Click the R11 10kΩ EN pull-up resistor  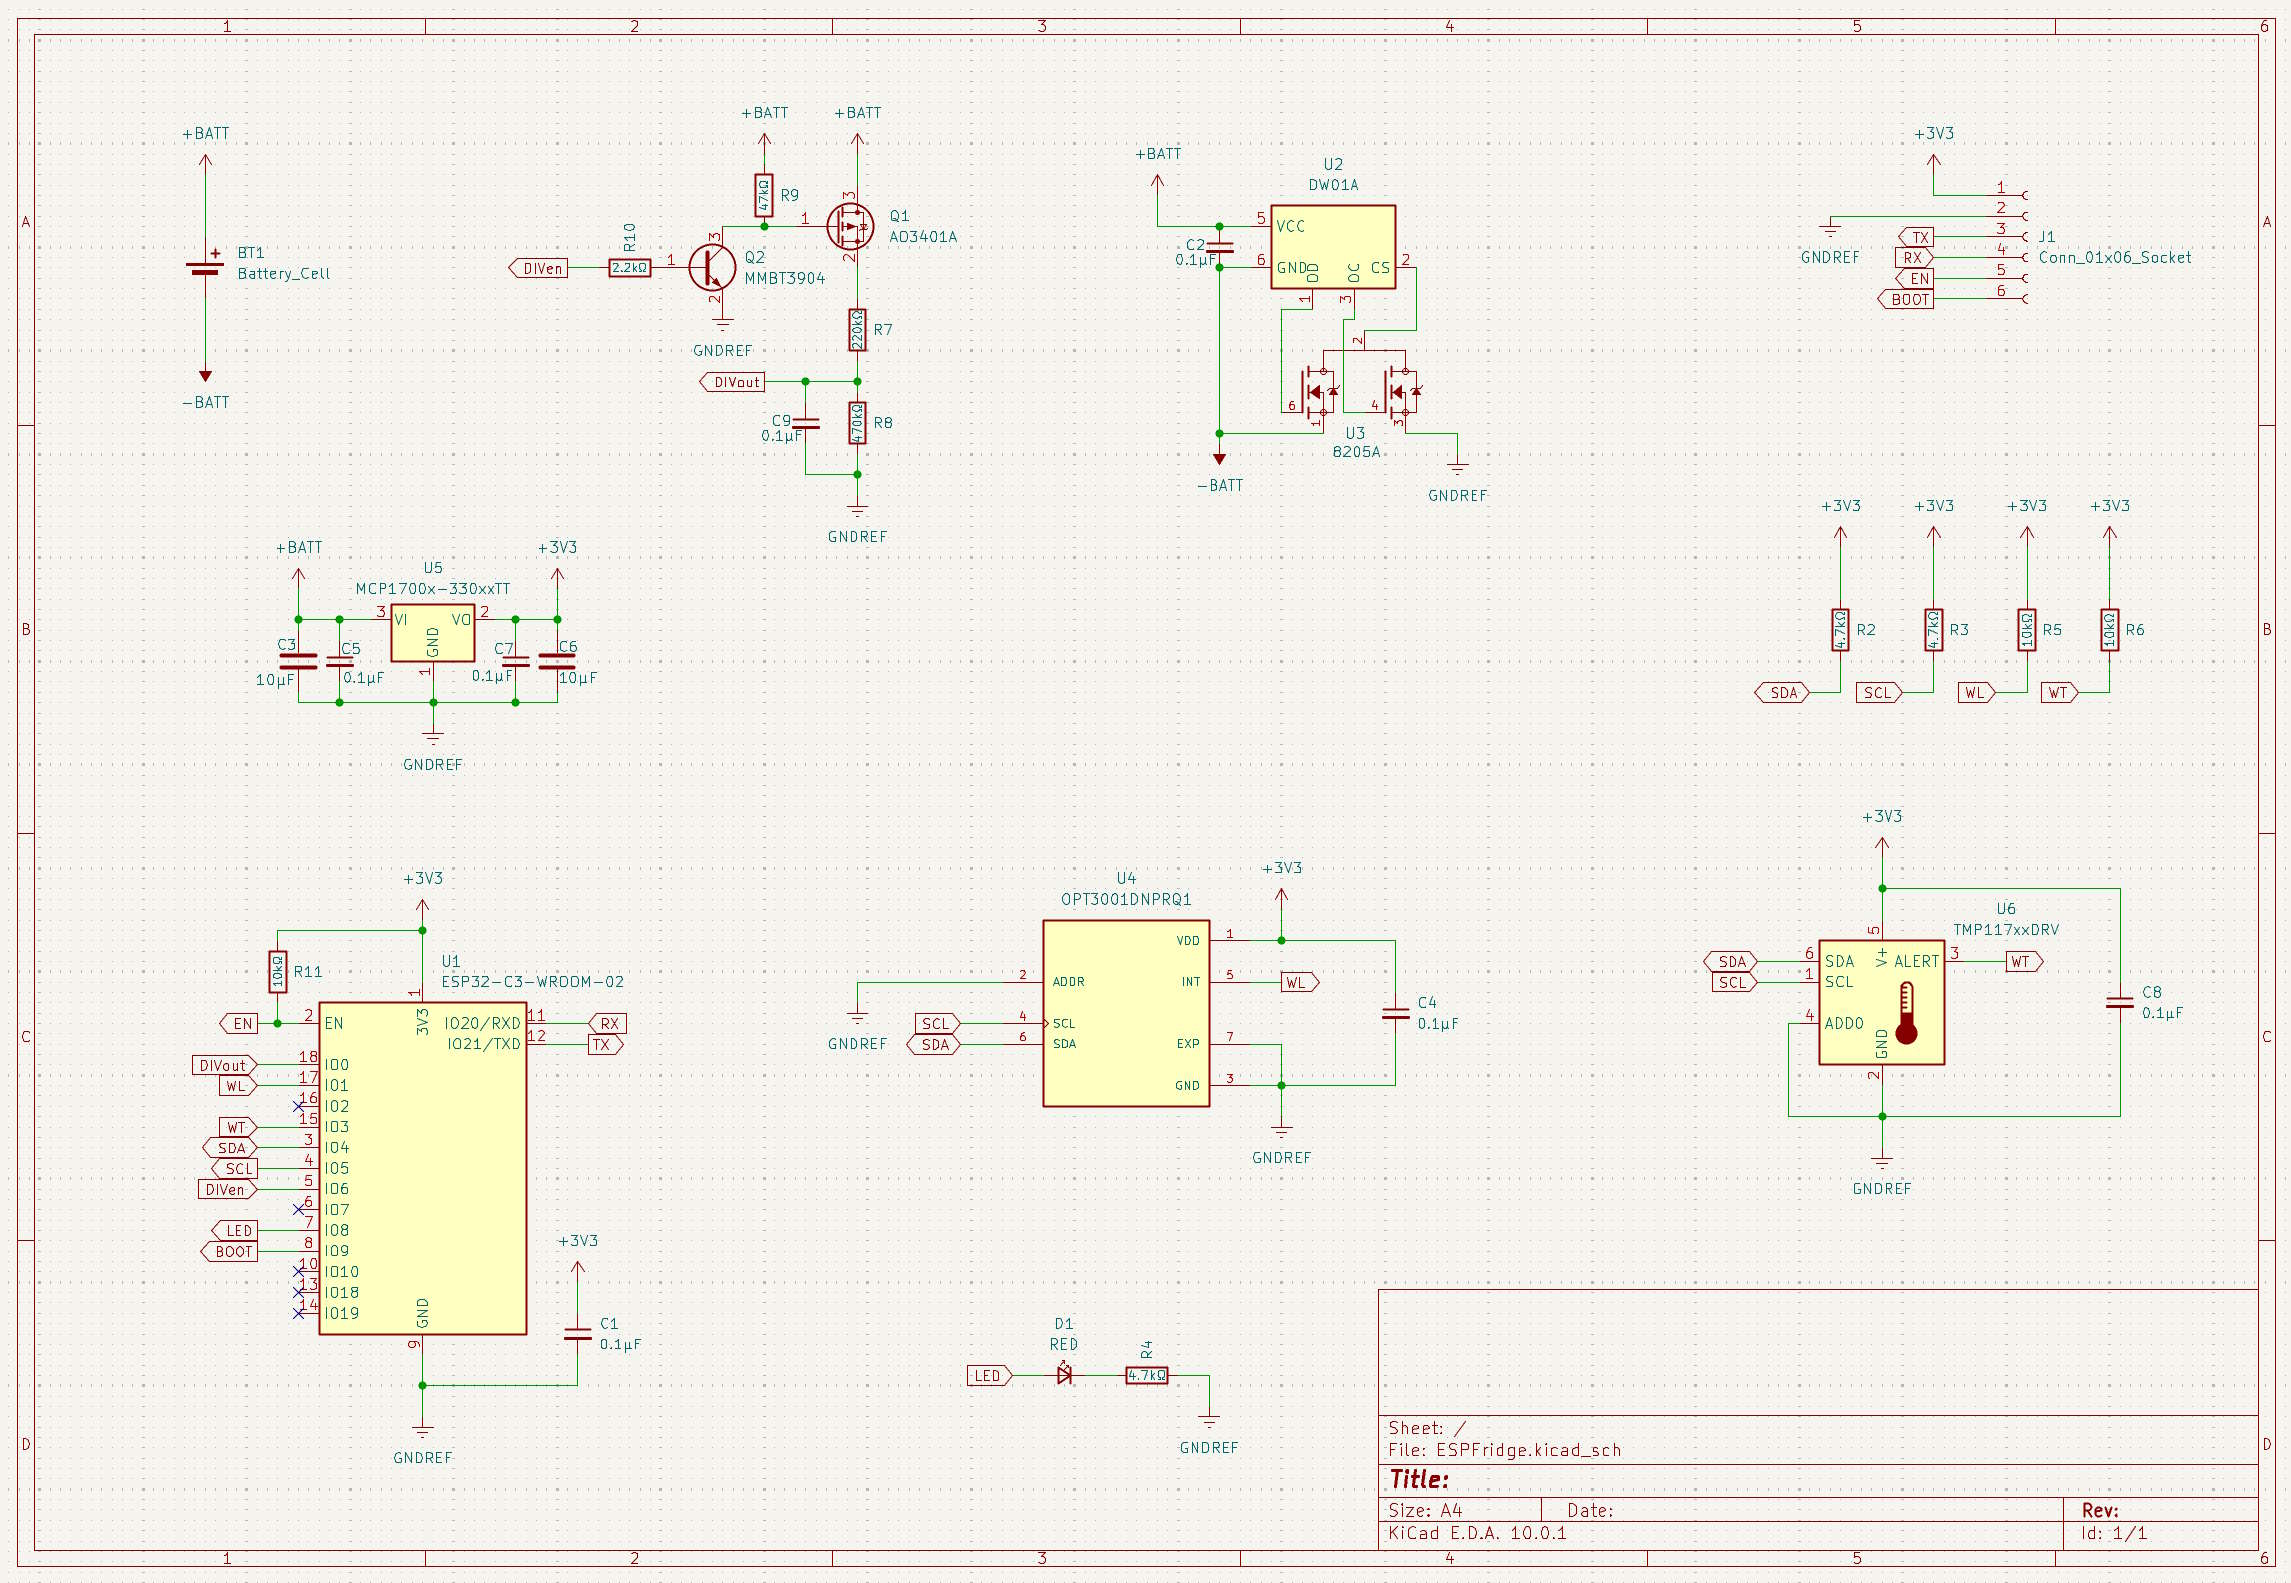(278, 972)
